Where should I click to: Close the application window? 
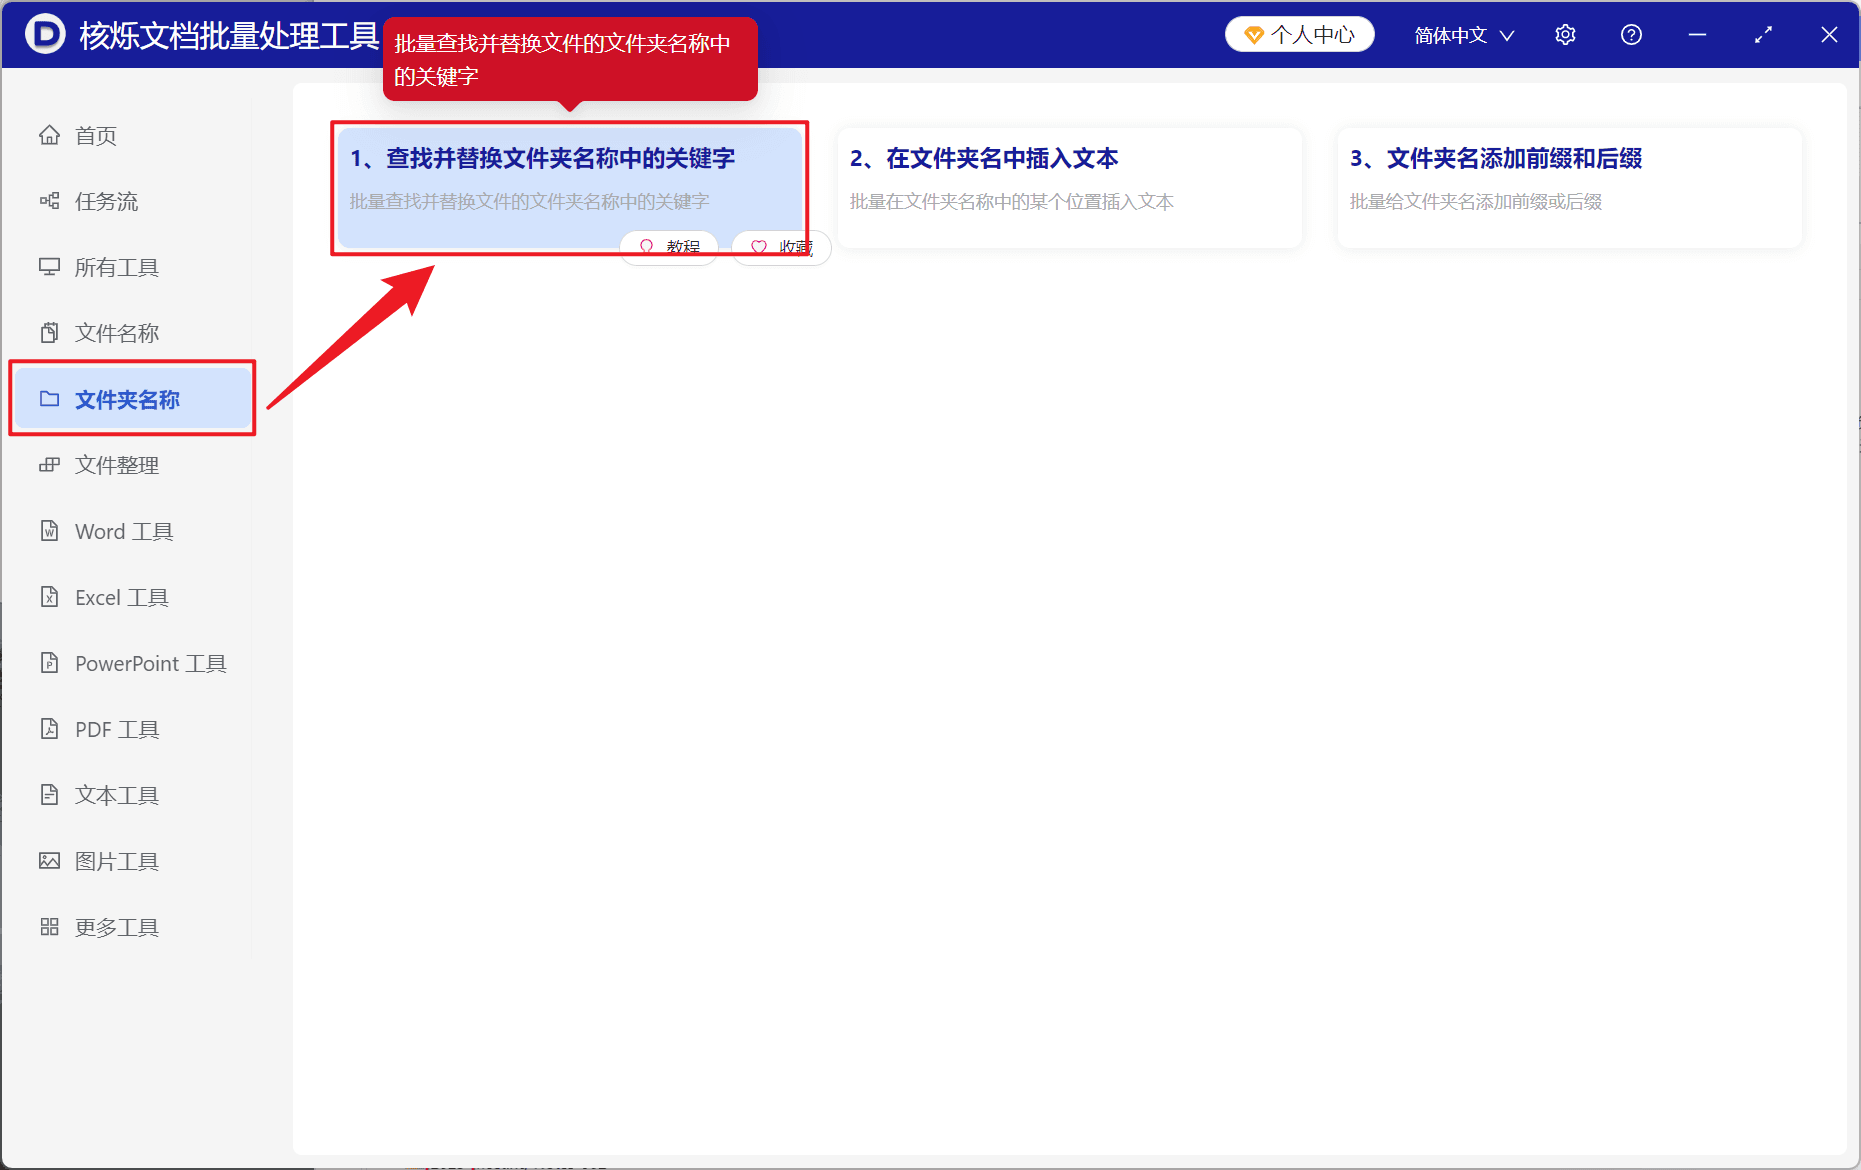[1829, 35]
